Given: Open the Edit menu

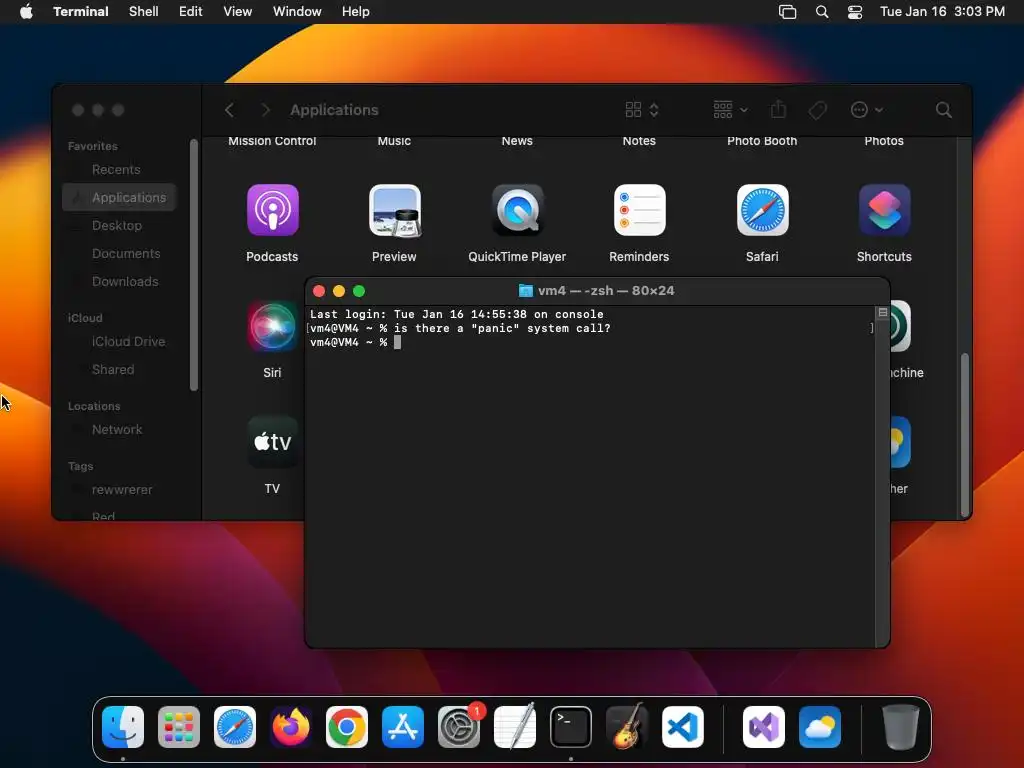Looking at the screenshot, I should point(191,12).
